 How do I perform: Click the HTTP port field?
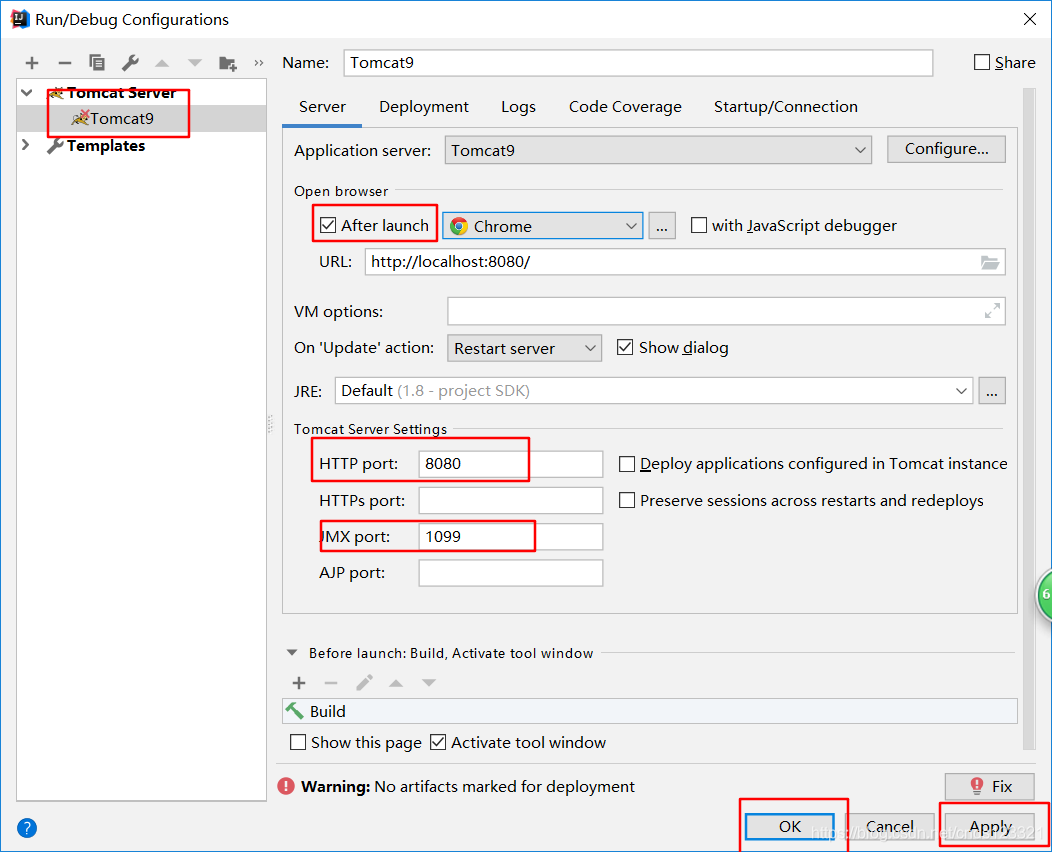click(x=511, y=464)
